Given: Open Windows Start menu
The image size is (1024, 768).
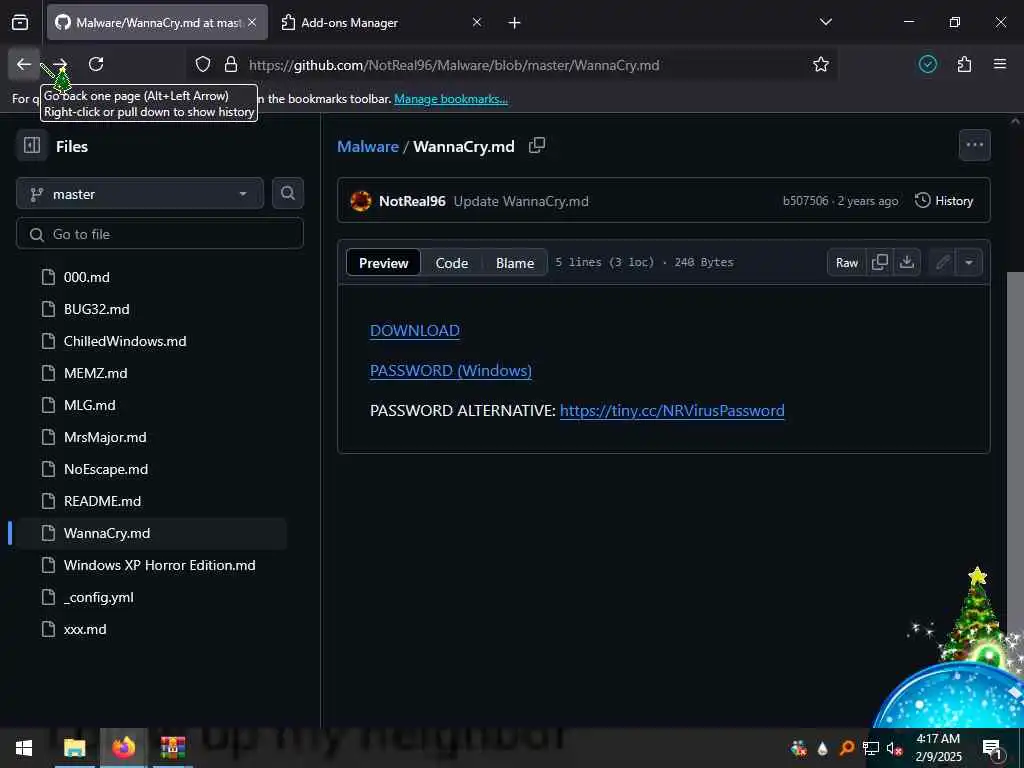Looking at the screenshot, I should [24, 748].
